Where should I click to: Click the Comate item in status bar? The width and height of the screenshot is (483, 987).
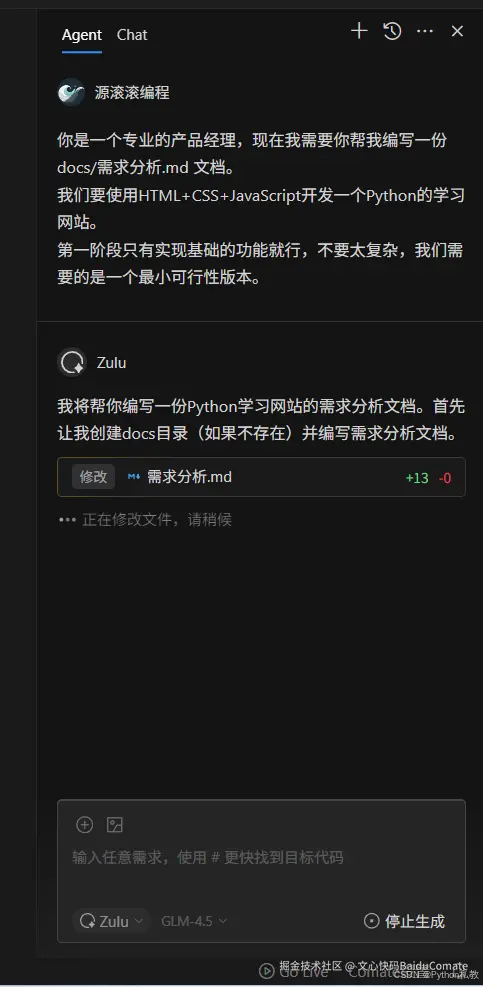pyautogui.click(x=373, y=972)
